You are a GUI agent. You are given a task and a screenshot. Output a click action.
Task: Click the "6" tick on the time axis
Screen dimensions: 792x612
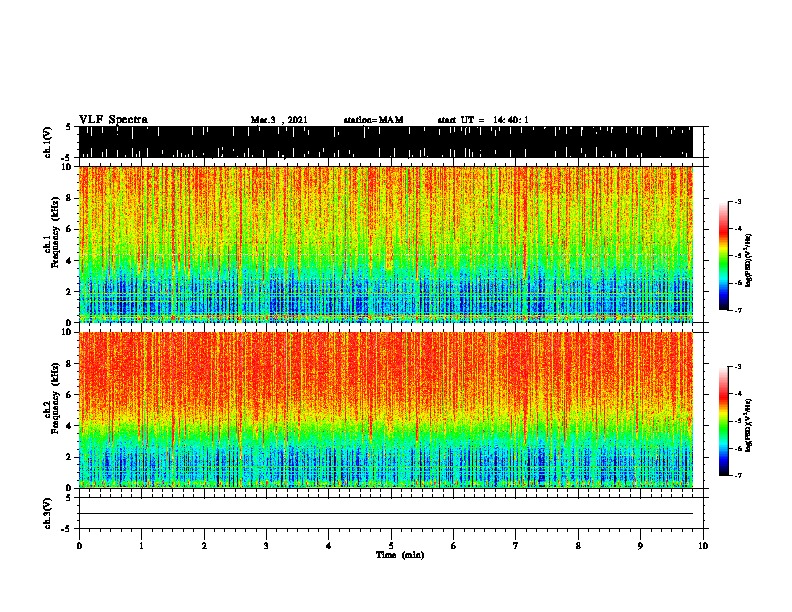[454, 546]
